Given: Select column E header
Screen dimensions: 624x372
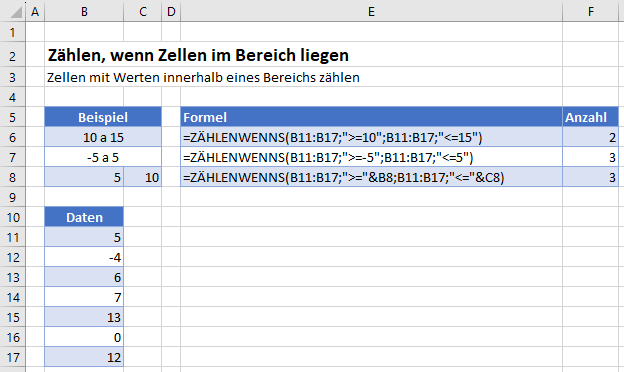Looking at the screenshot, I should 371,12.
